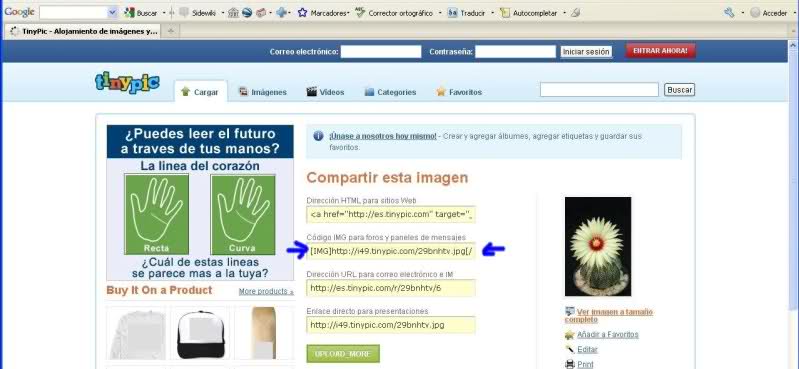
Task: Open the cactus flower image thumbnail
Action: tap(598, 246)
